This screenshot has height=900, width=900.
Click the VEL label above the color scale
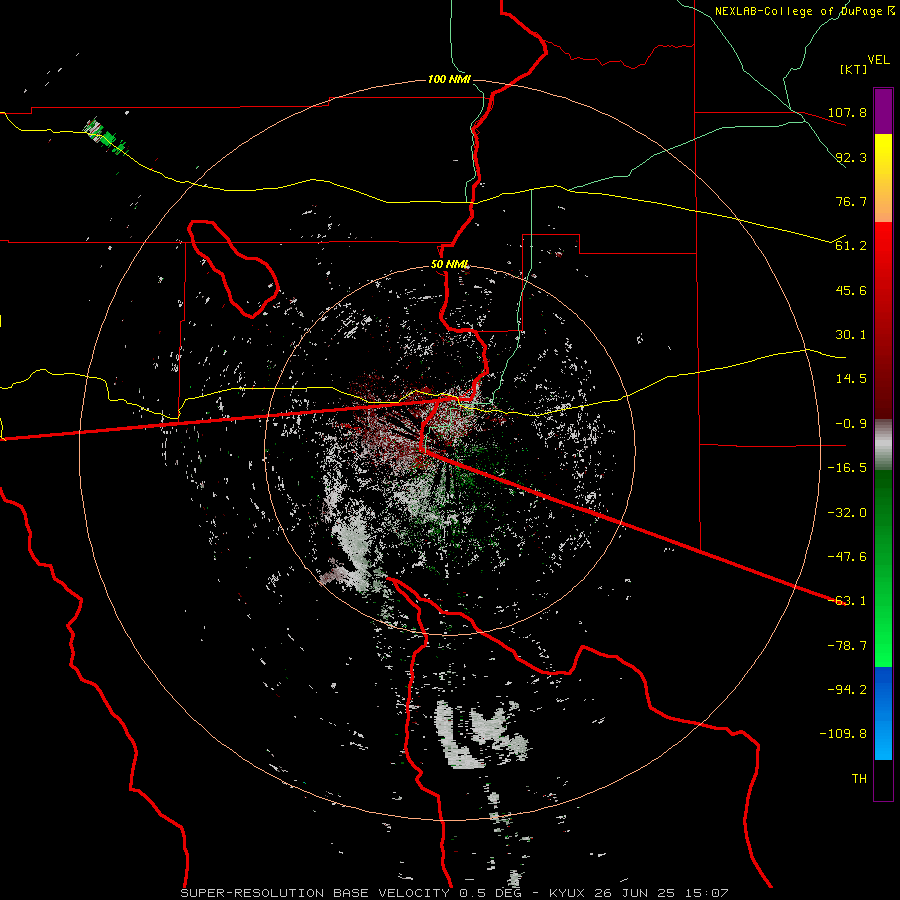point(878,60)
